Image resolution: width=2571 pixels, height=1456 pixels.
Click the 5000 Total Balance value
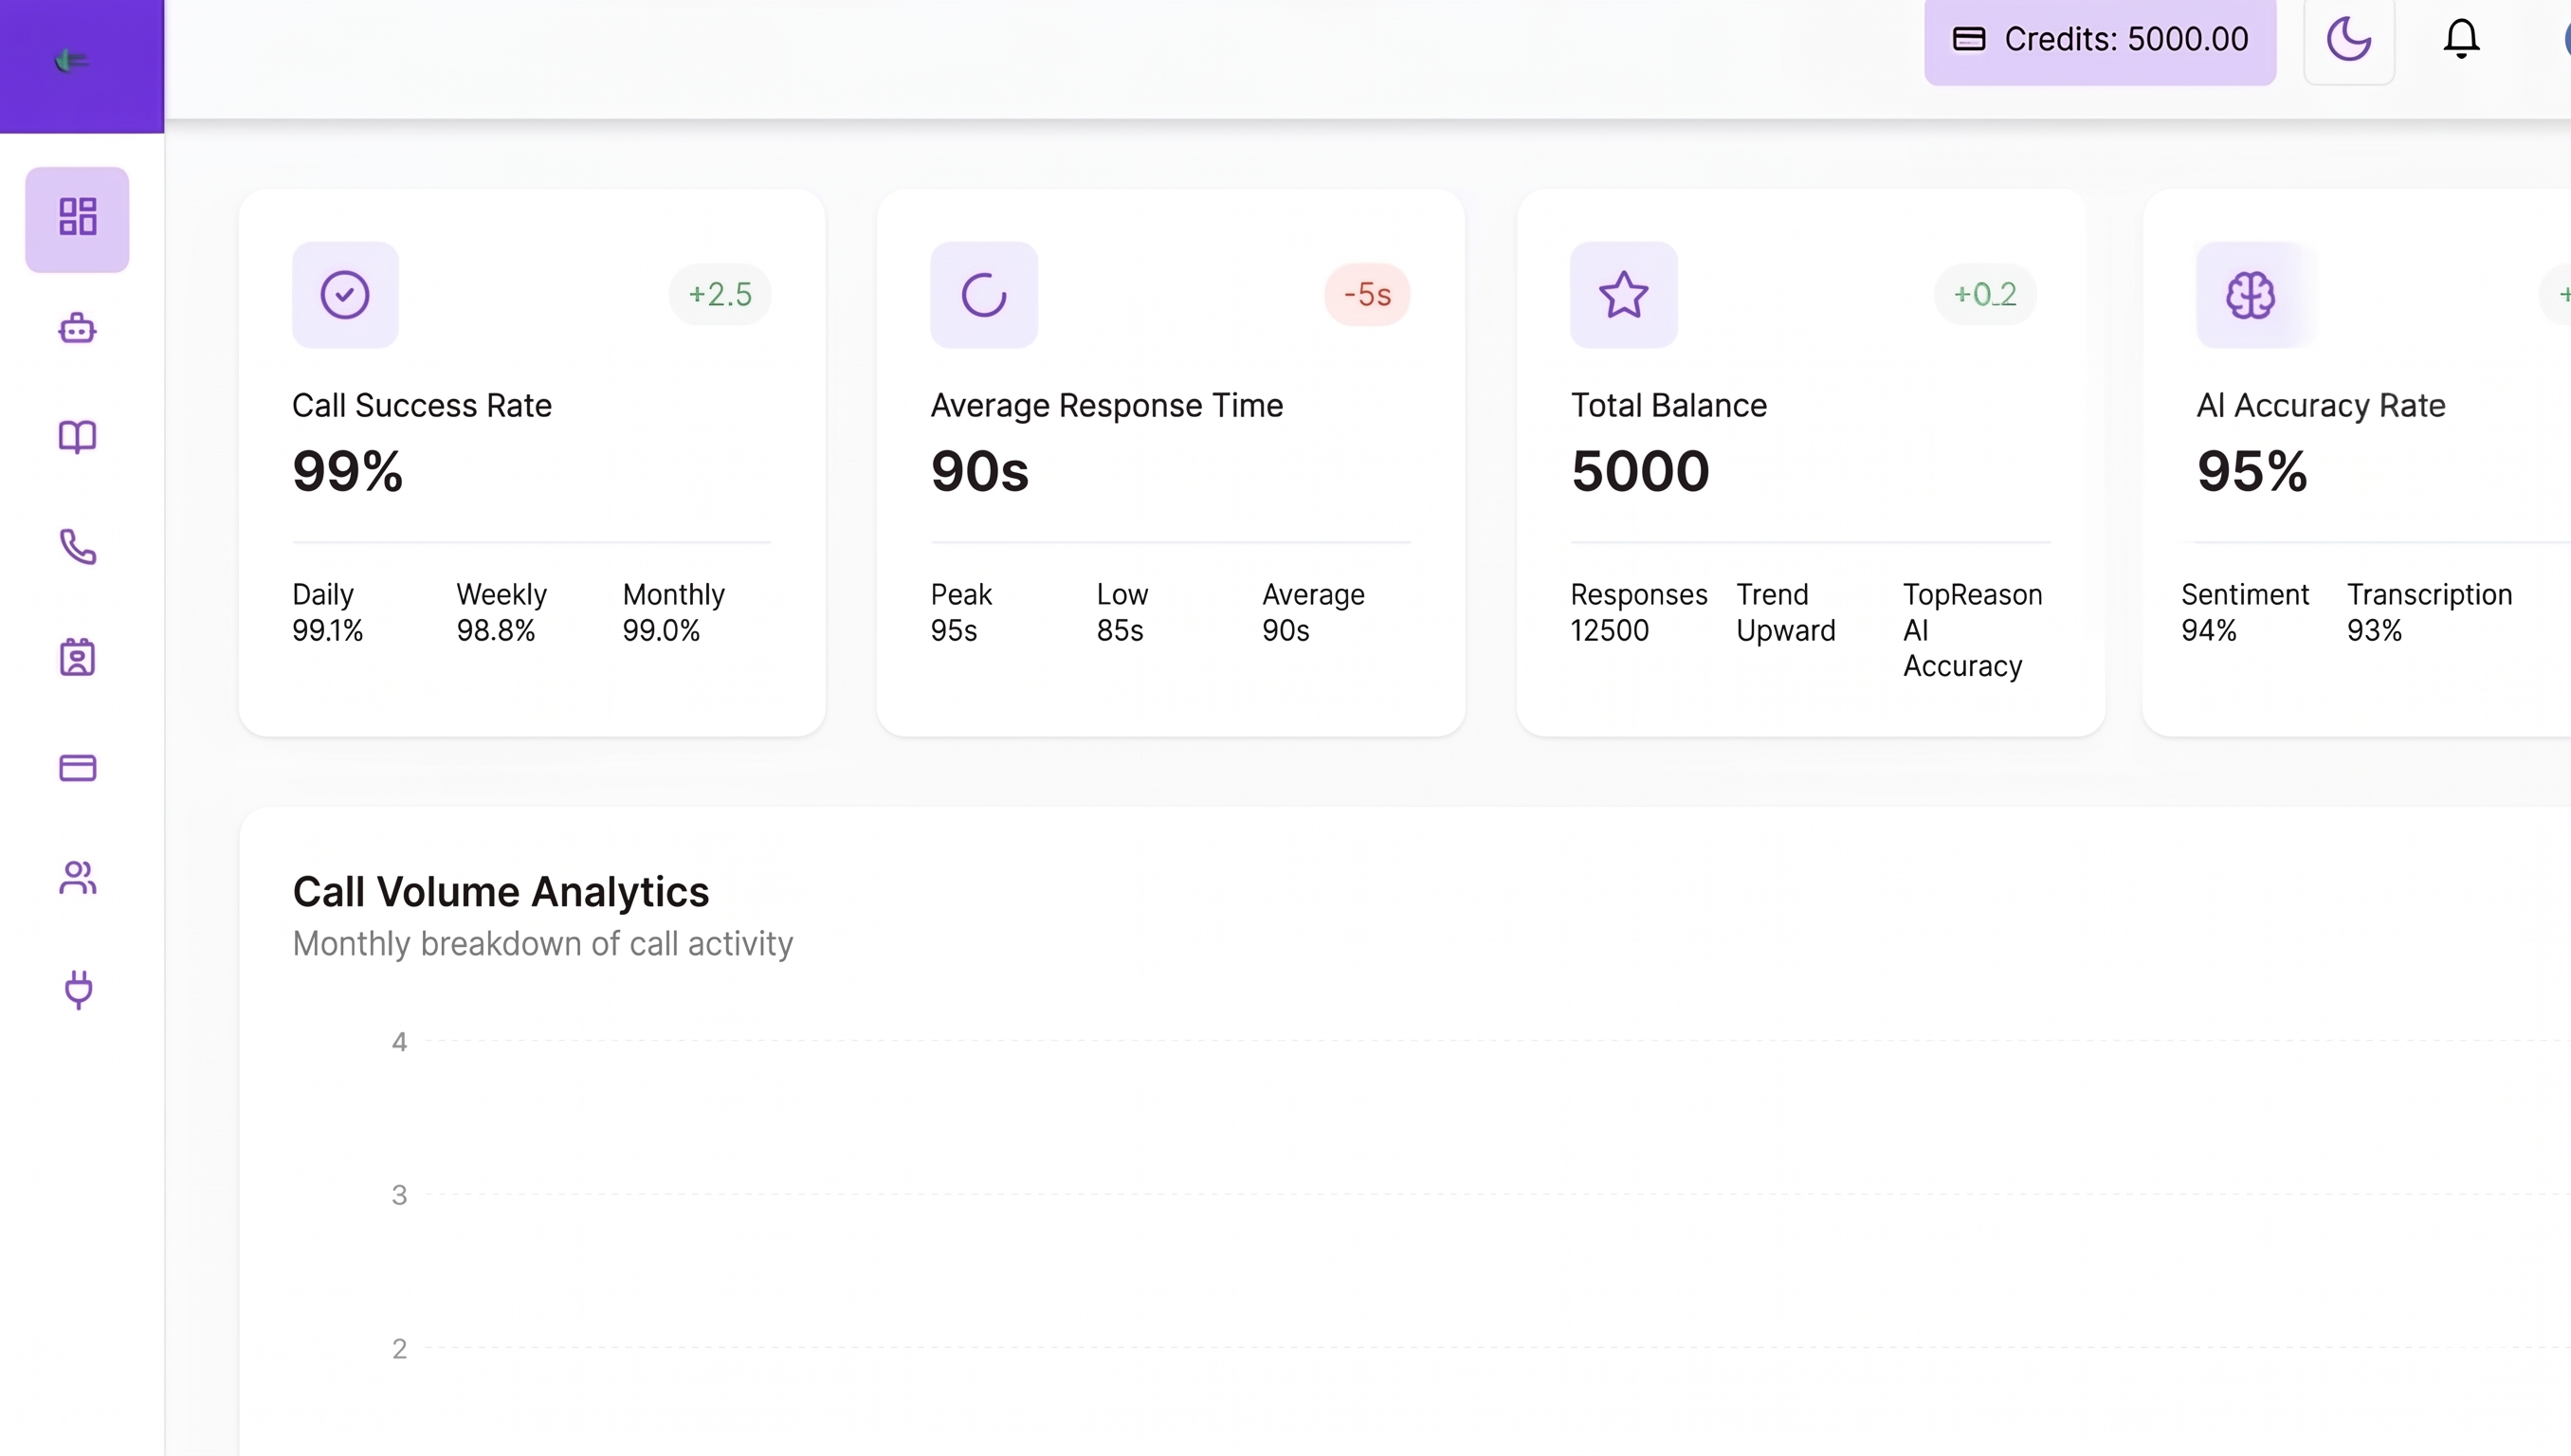point(1641,471)
